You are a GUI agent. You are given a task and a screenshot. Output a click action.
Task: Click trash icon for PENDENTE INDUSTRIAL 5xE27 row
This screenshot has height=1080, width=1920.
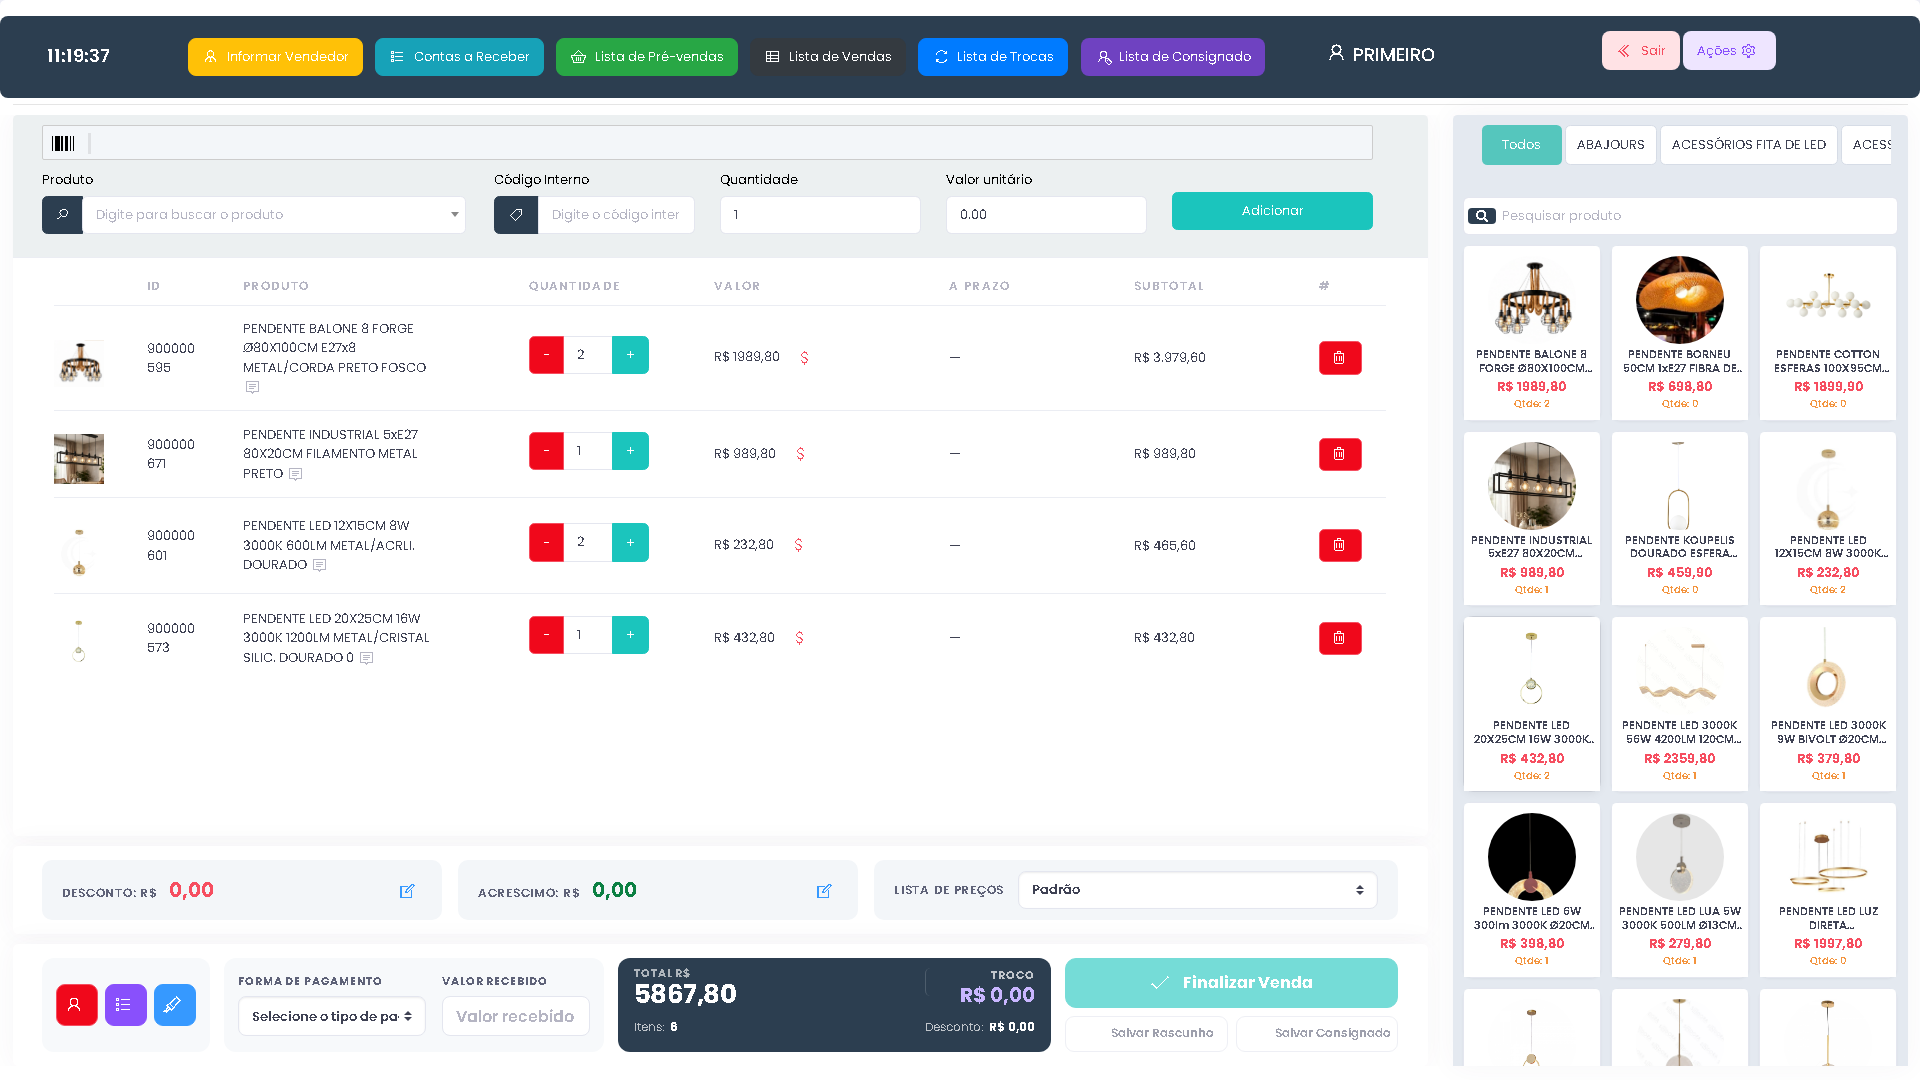1340,454
